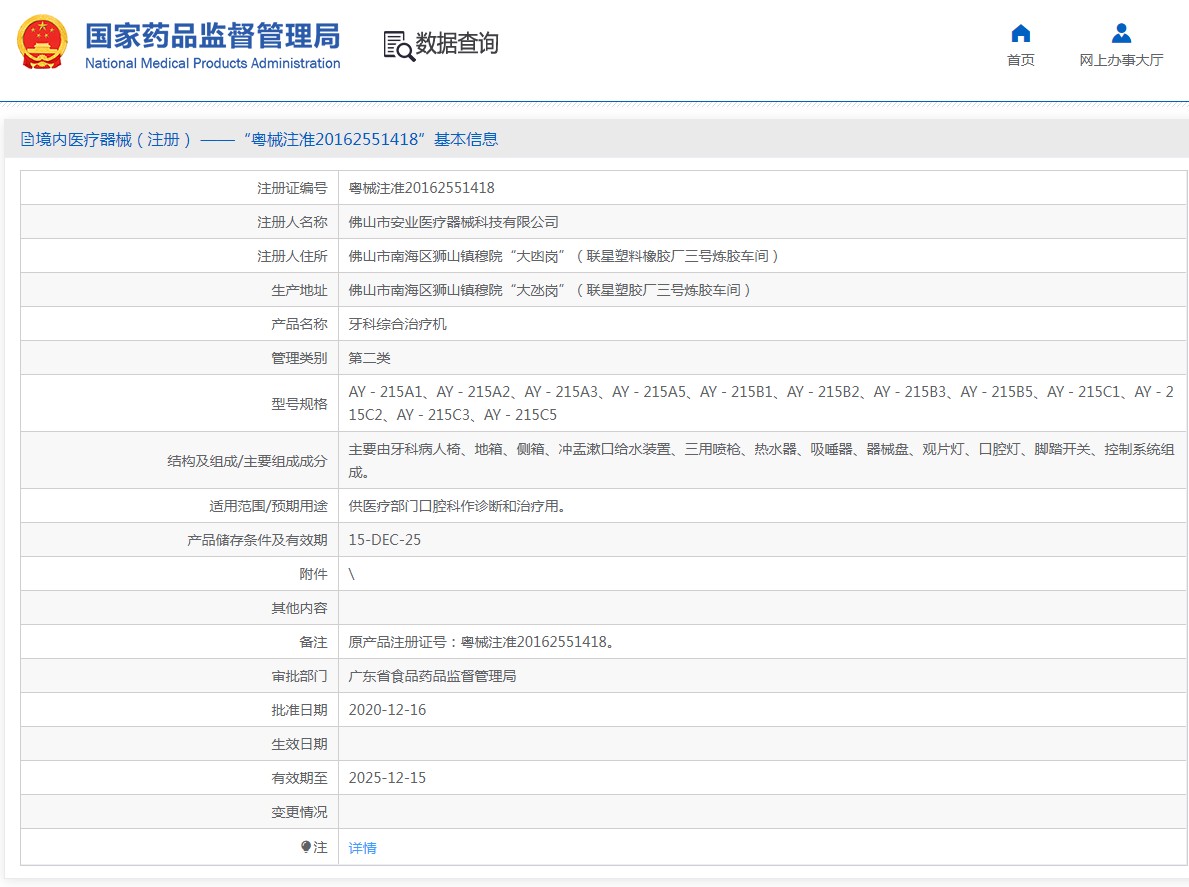Click the 数据查询 magnifier document icon

click(x=398, y=45)
